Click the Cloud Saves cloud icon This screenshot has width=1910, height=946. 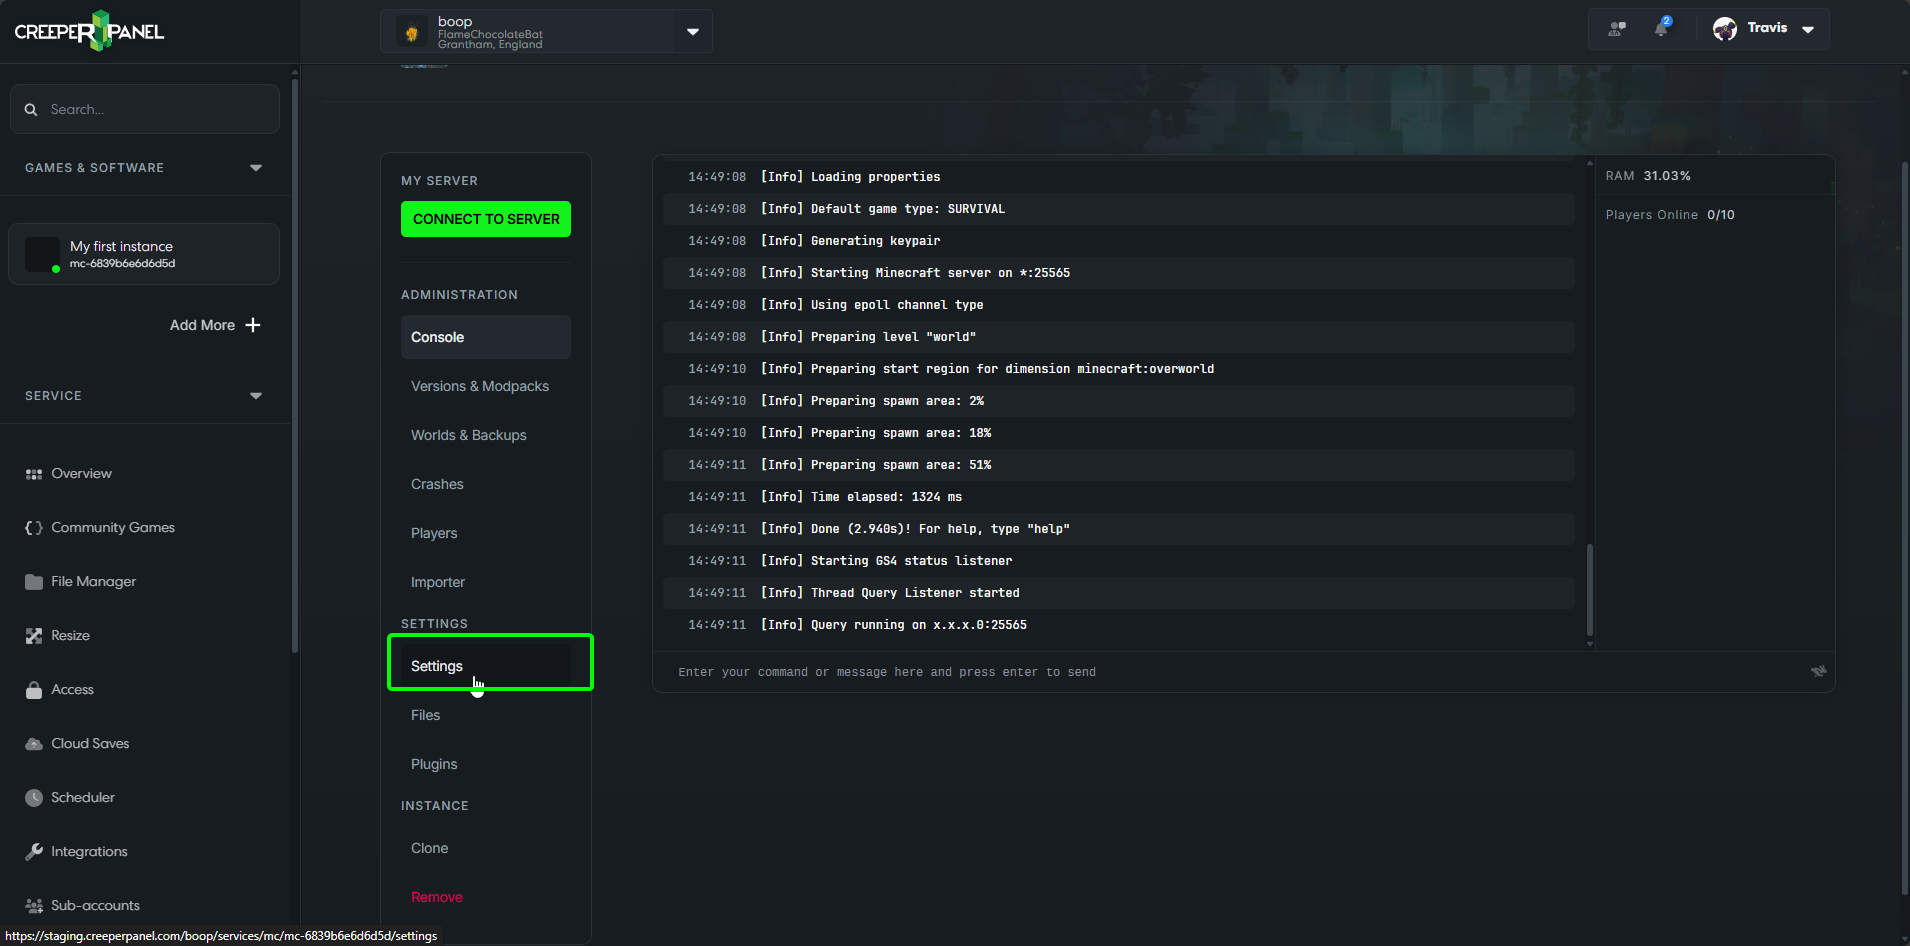(34, 744)
